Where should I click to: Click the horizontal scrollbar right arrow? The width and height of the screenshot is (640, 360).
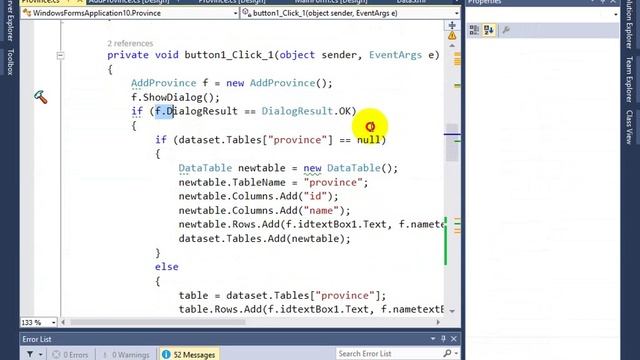(438, 322)
